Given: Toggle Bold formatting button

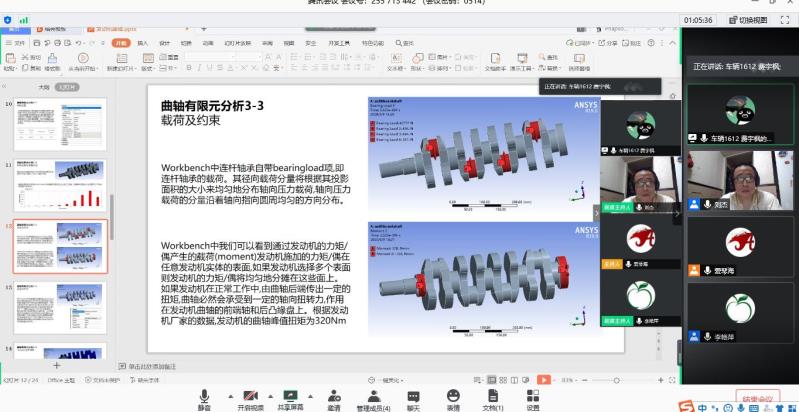Looking at the screenshot, I should click(189, 68).
